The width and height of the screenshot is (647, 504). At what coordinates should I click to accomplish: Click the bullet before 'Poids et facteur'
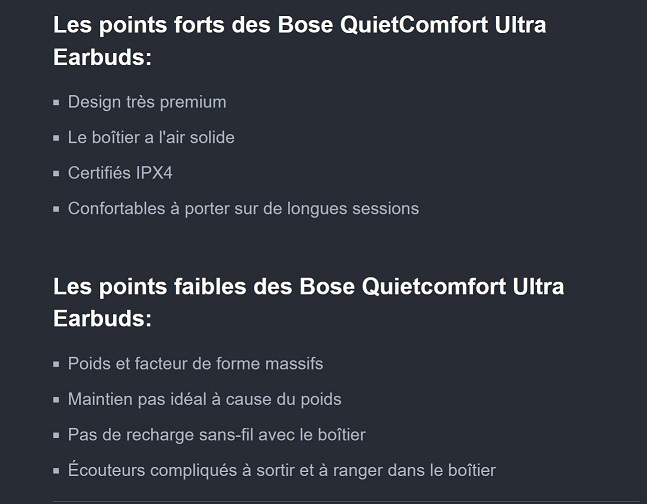57,365
